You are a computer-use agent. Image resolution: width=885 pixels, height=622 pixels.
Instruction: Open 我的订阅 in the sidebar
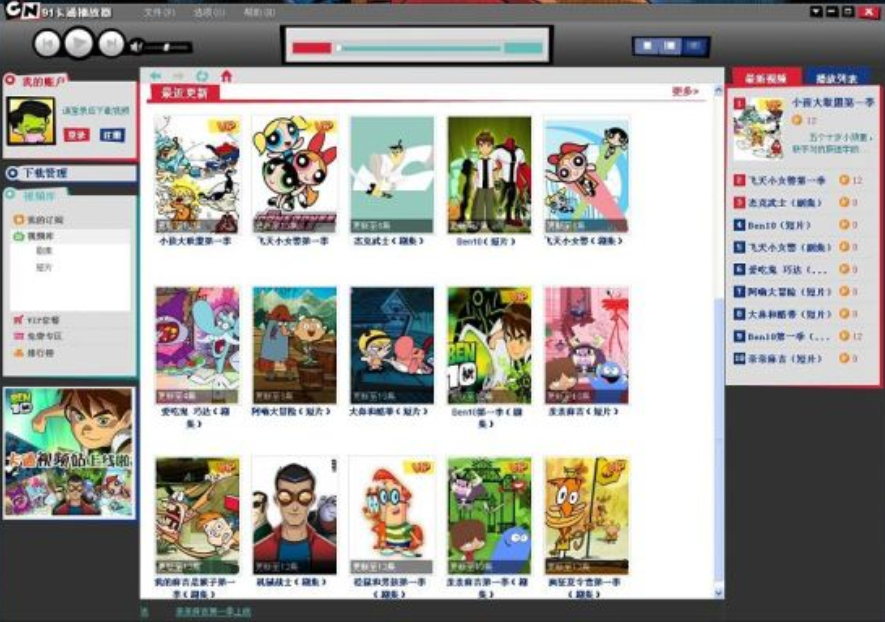coord(45,220)
